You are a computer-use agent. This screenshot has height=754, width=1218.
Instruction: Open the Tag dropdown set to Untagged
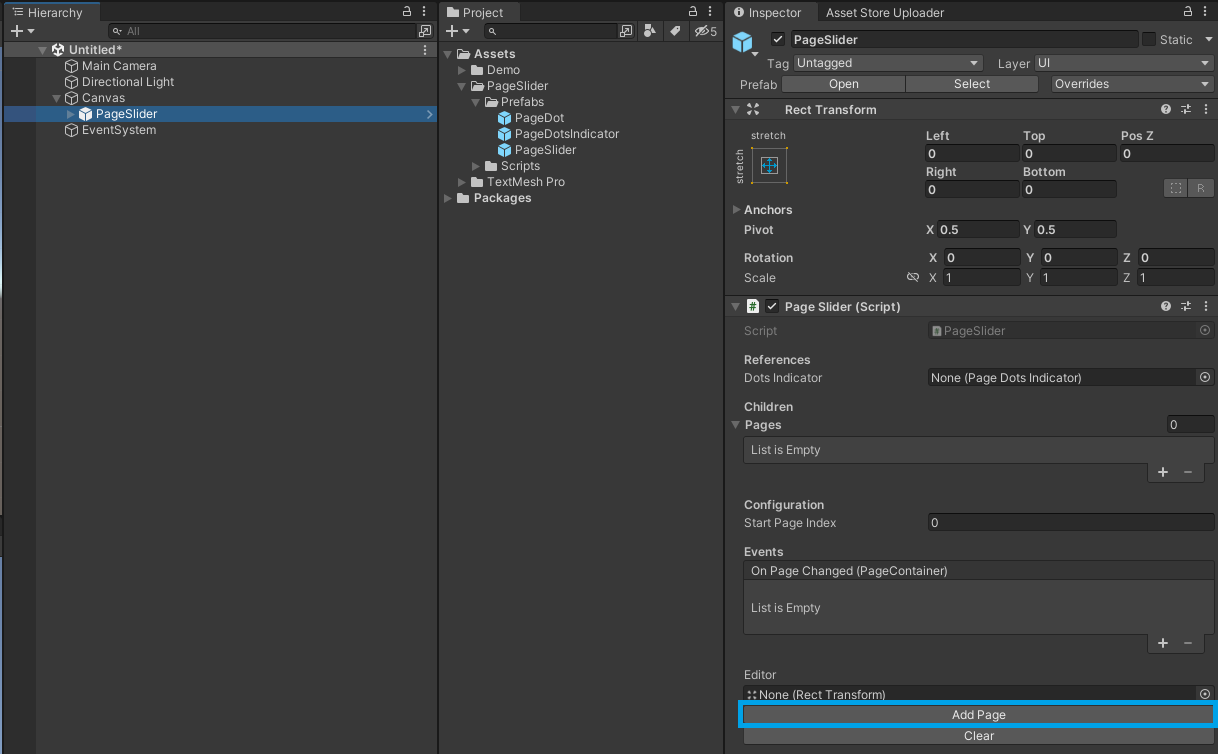pyautogui.click(x=888, y=63)
